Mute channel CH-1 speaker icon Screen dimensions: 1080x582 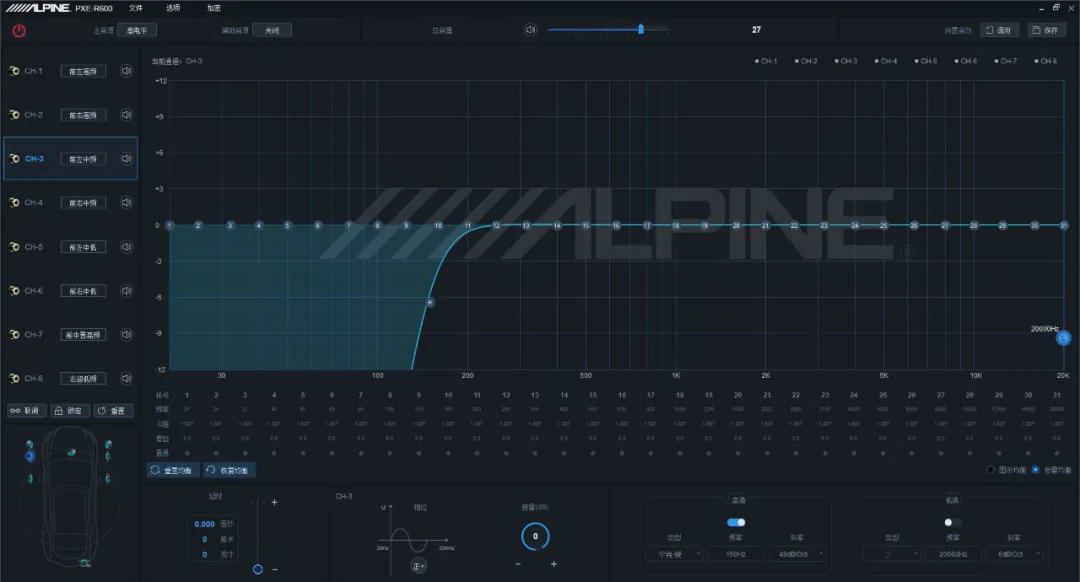coord(126,71)
